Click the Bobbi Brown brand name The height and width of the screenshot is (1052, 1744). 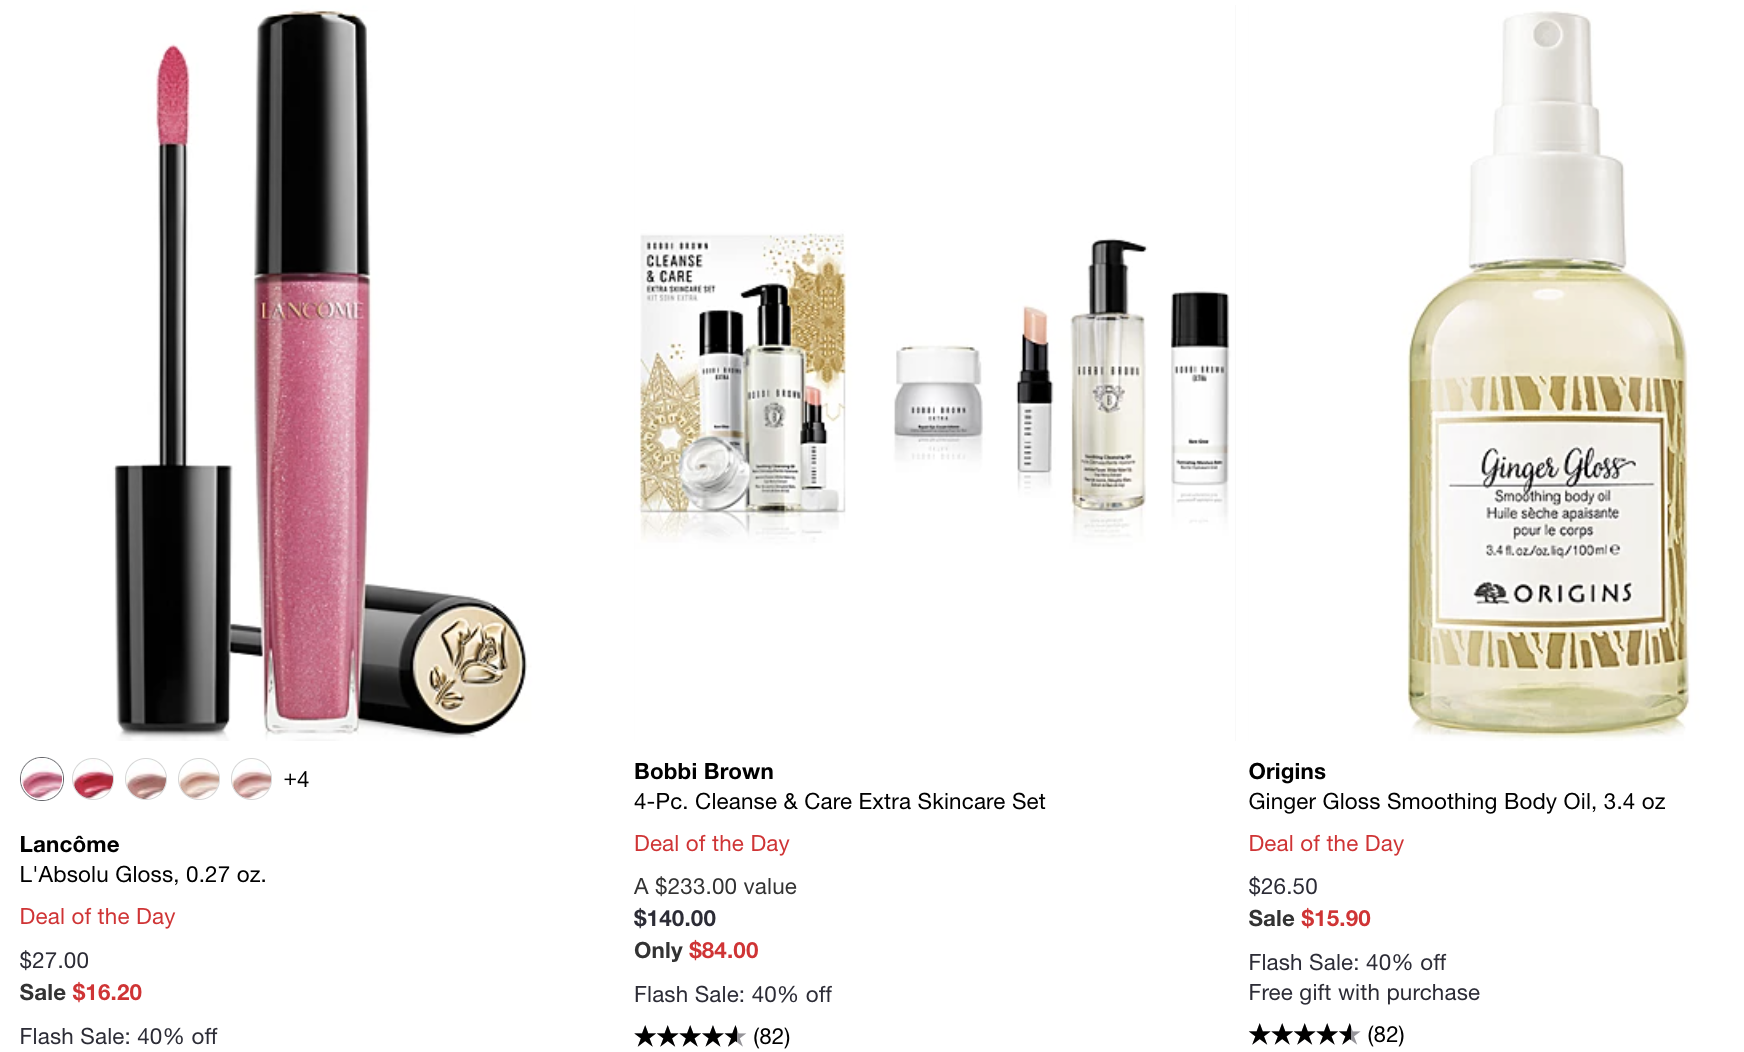704,771
